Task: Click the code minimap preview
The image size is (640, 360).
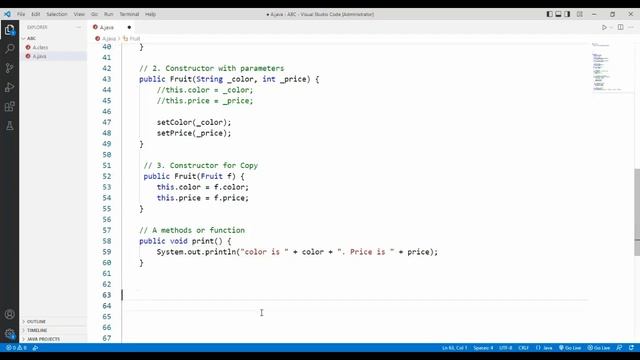Action: [607, 67]
